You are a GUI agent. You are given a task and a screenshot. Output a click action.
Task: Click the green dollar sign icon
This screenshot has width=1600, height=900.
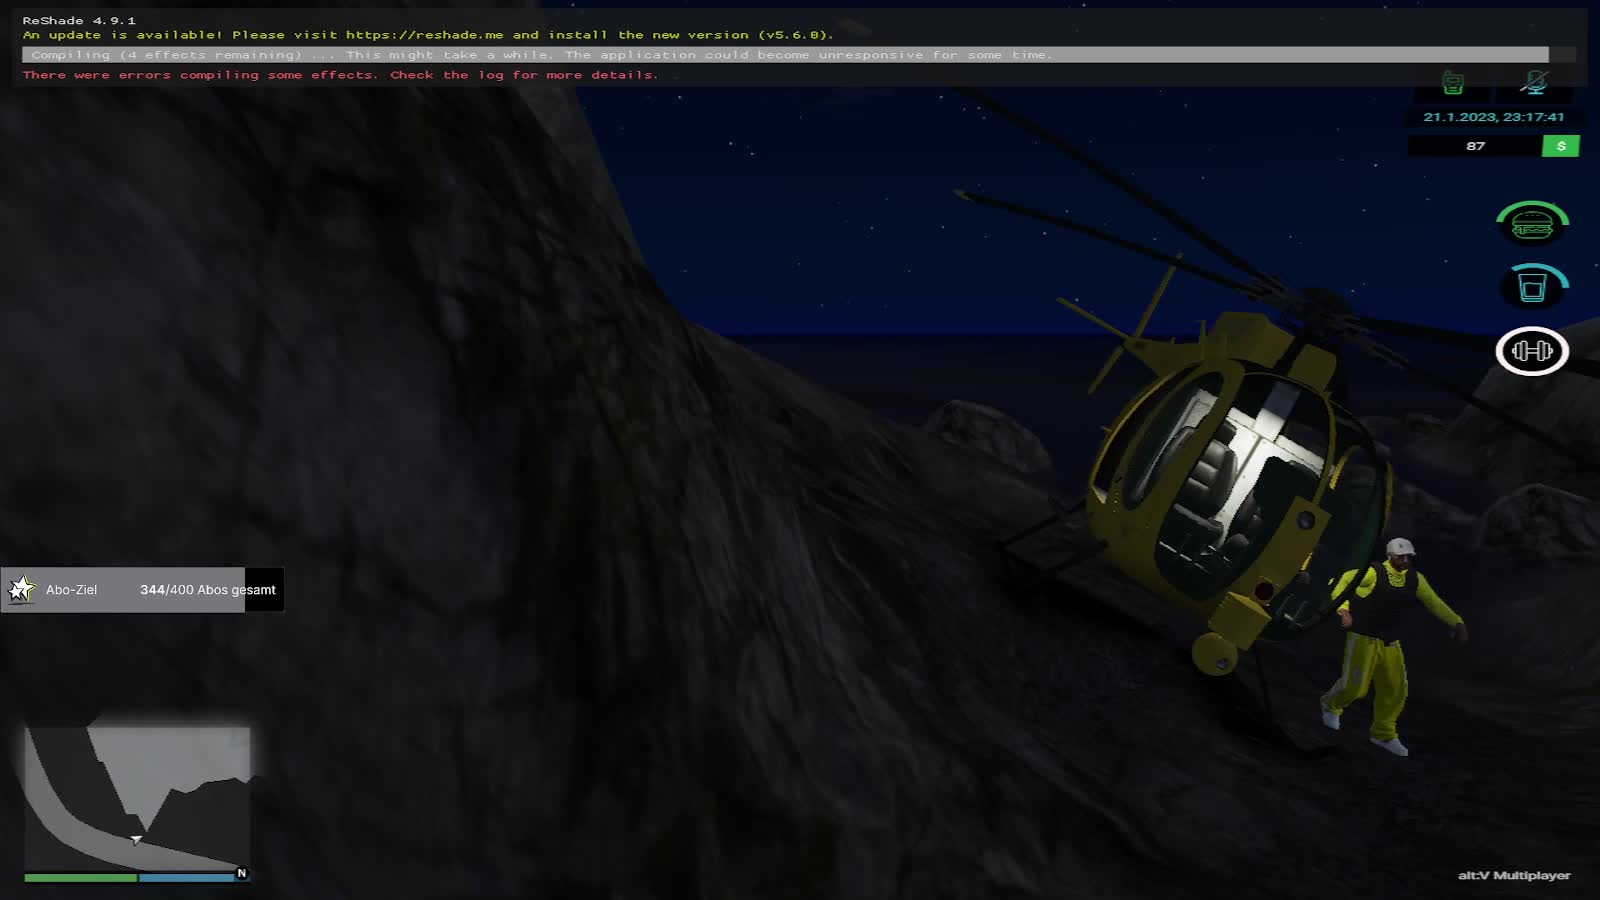click(1561, 146)
